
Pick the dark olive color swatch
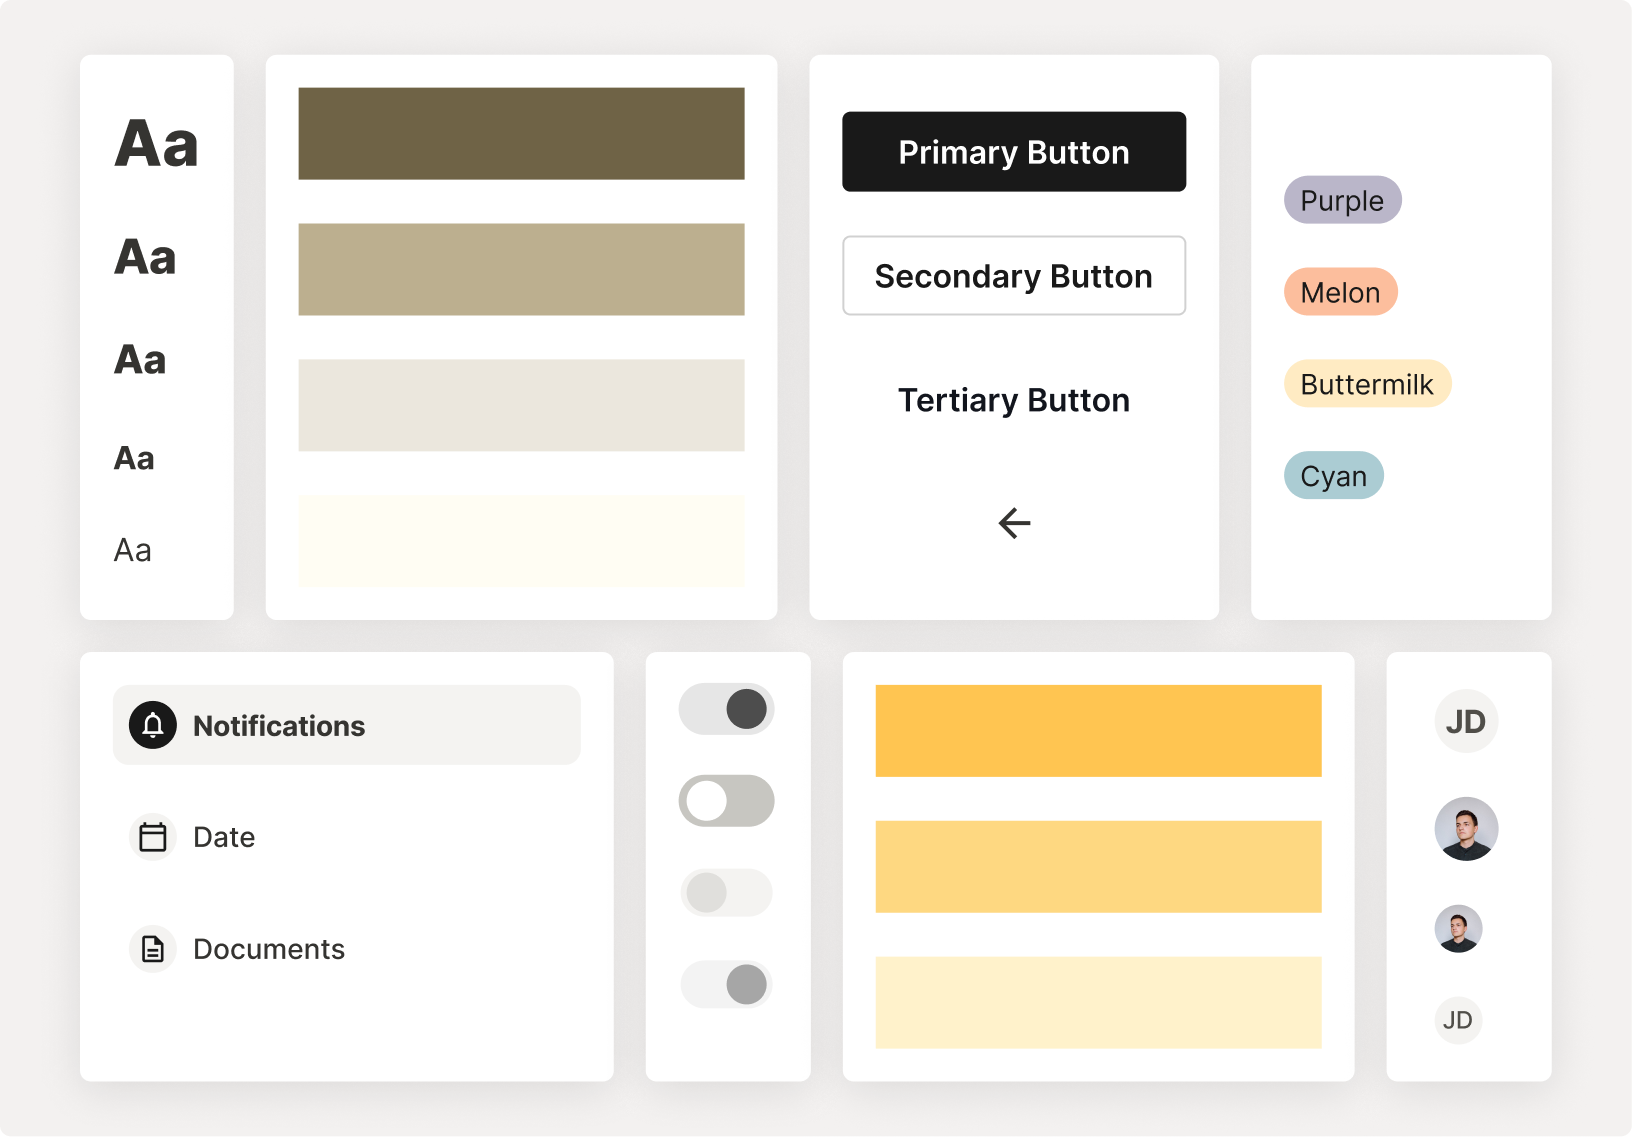521,134
